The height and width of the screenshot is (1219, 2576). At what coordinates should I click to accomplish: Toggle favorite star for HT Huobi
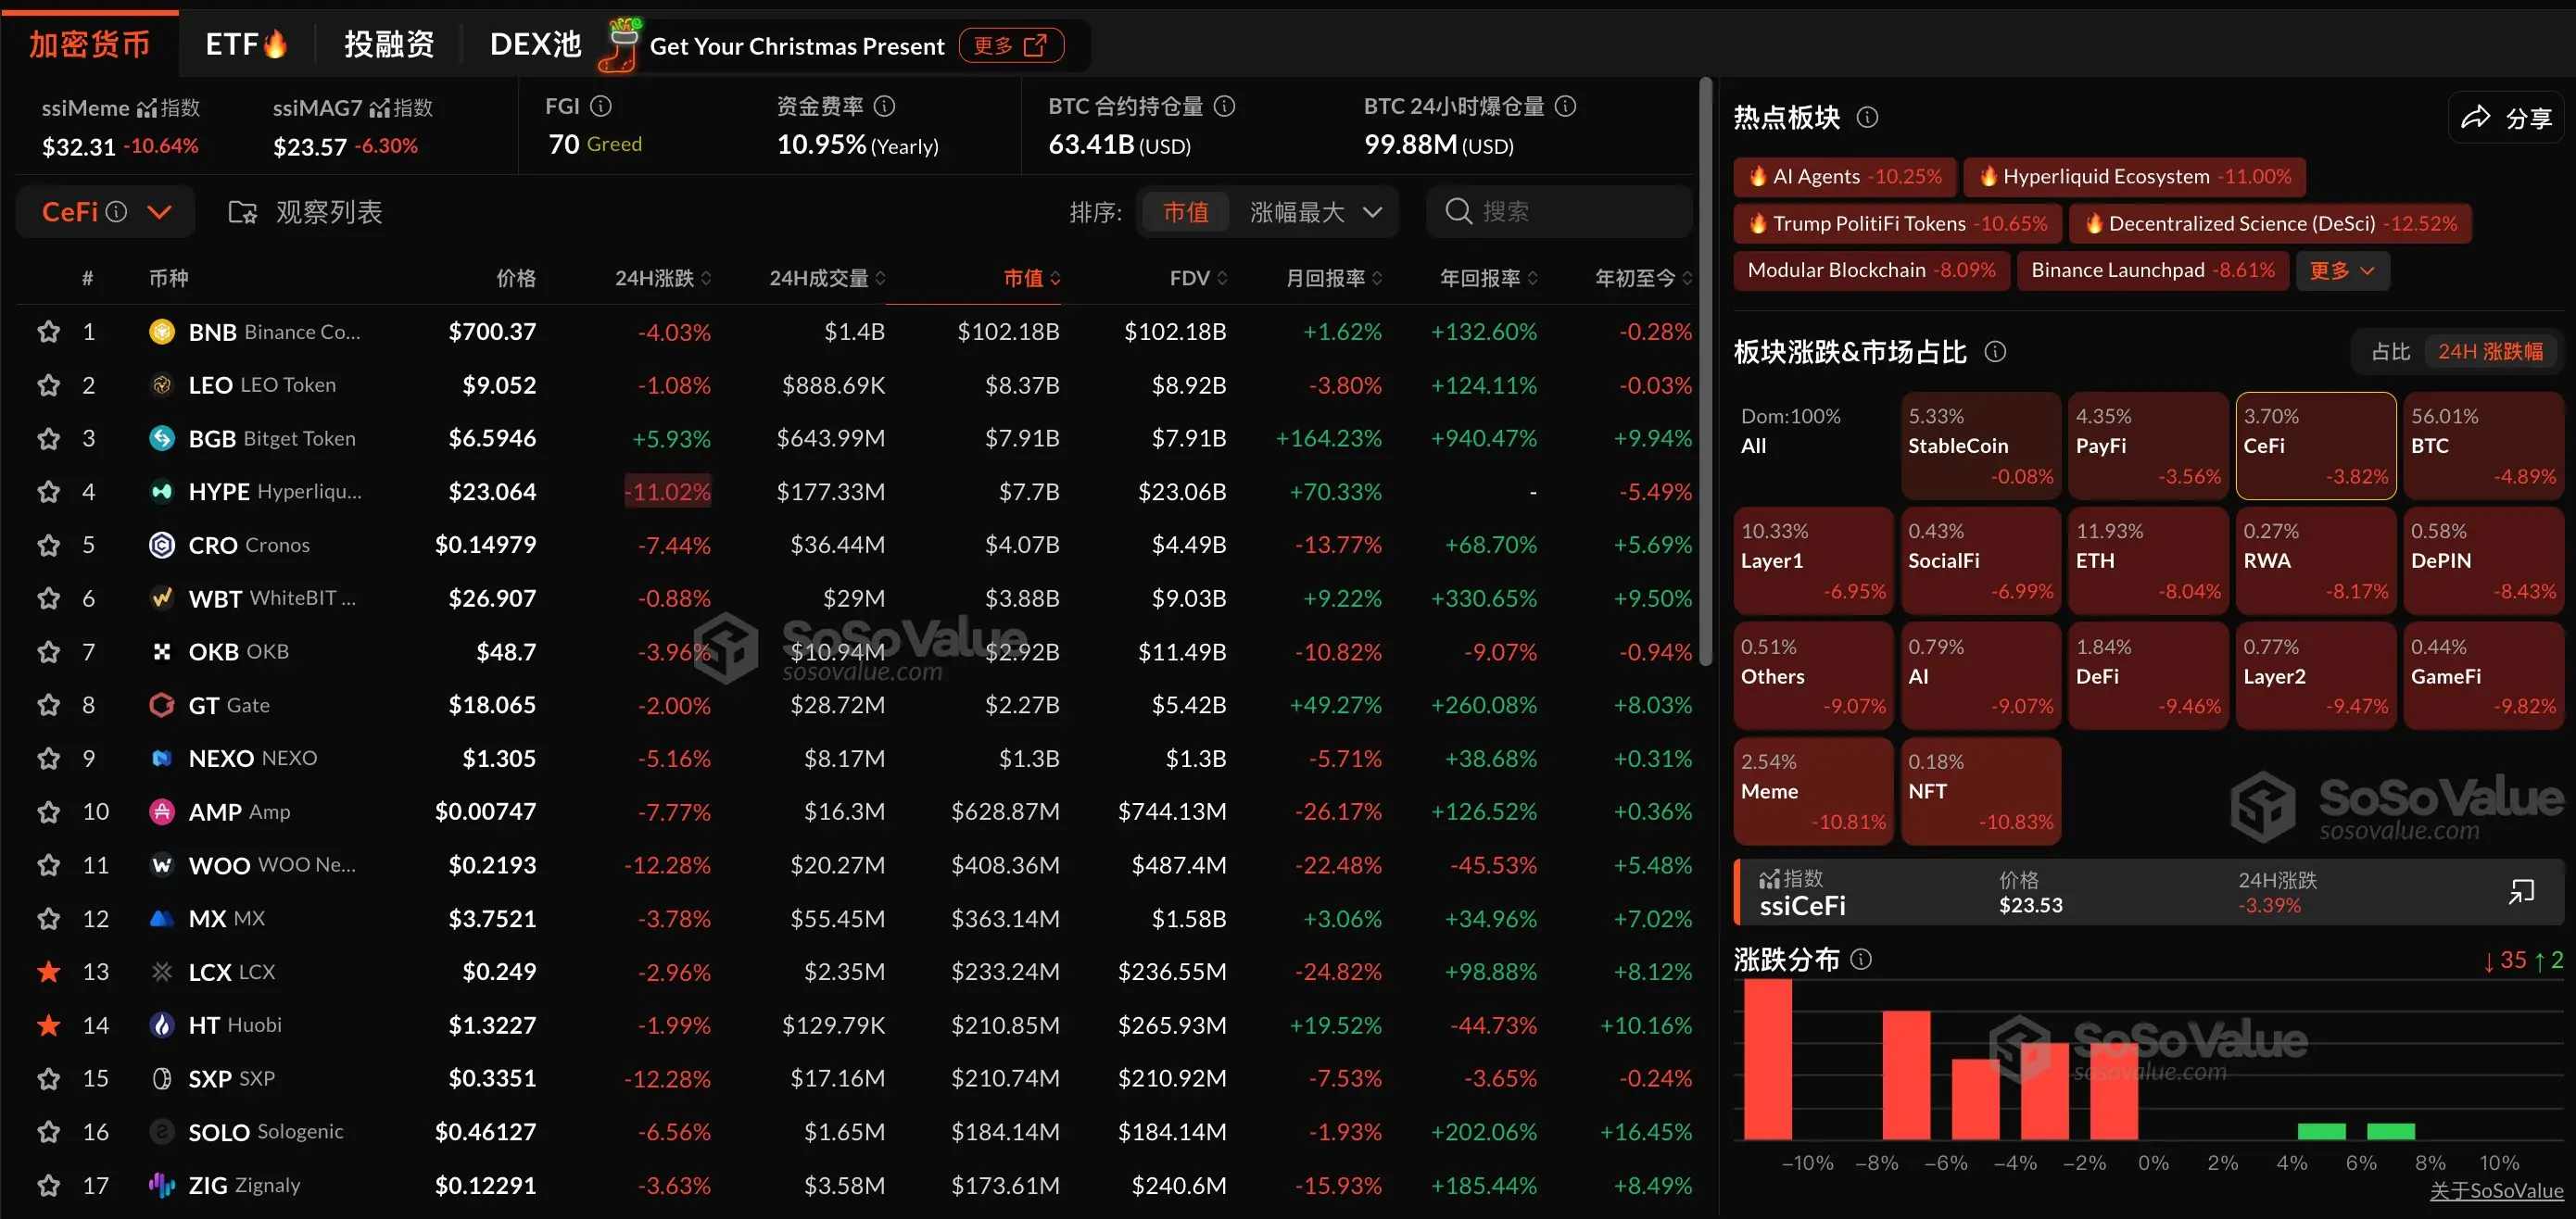[48, 1025]
